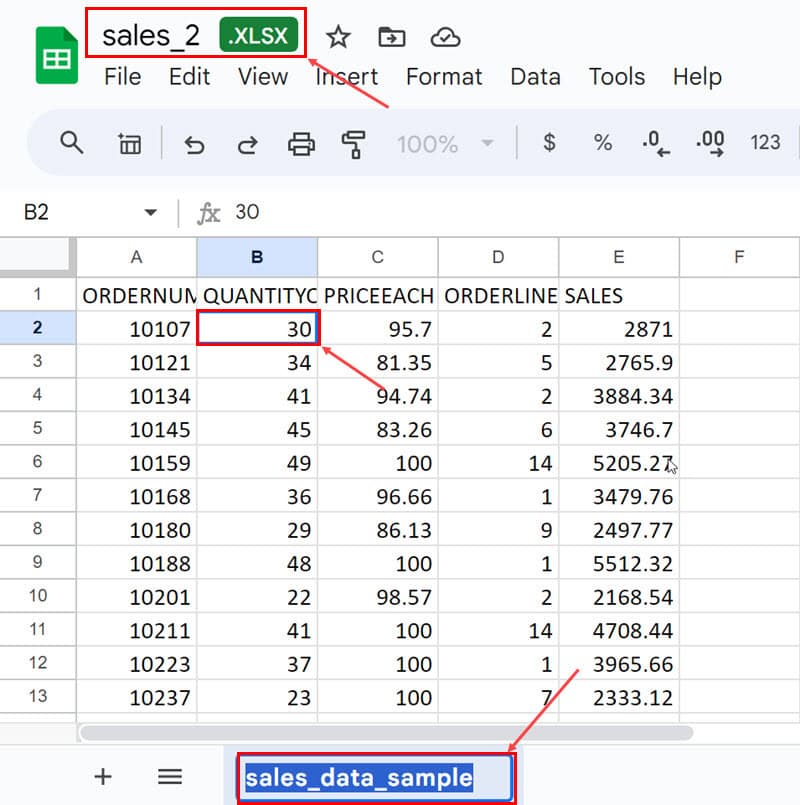Open the 123 more formats menu

[765, 143]
